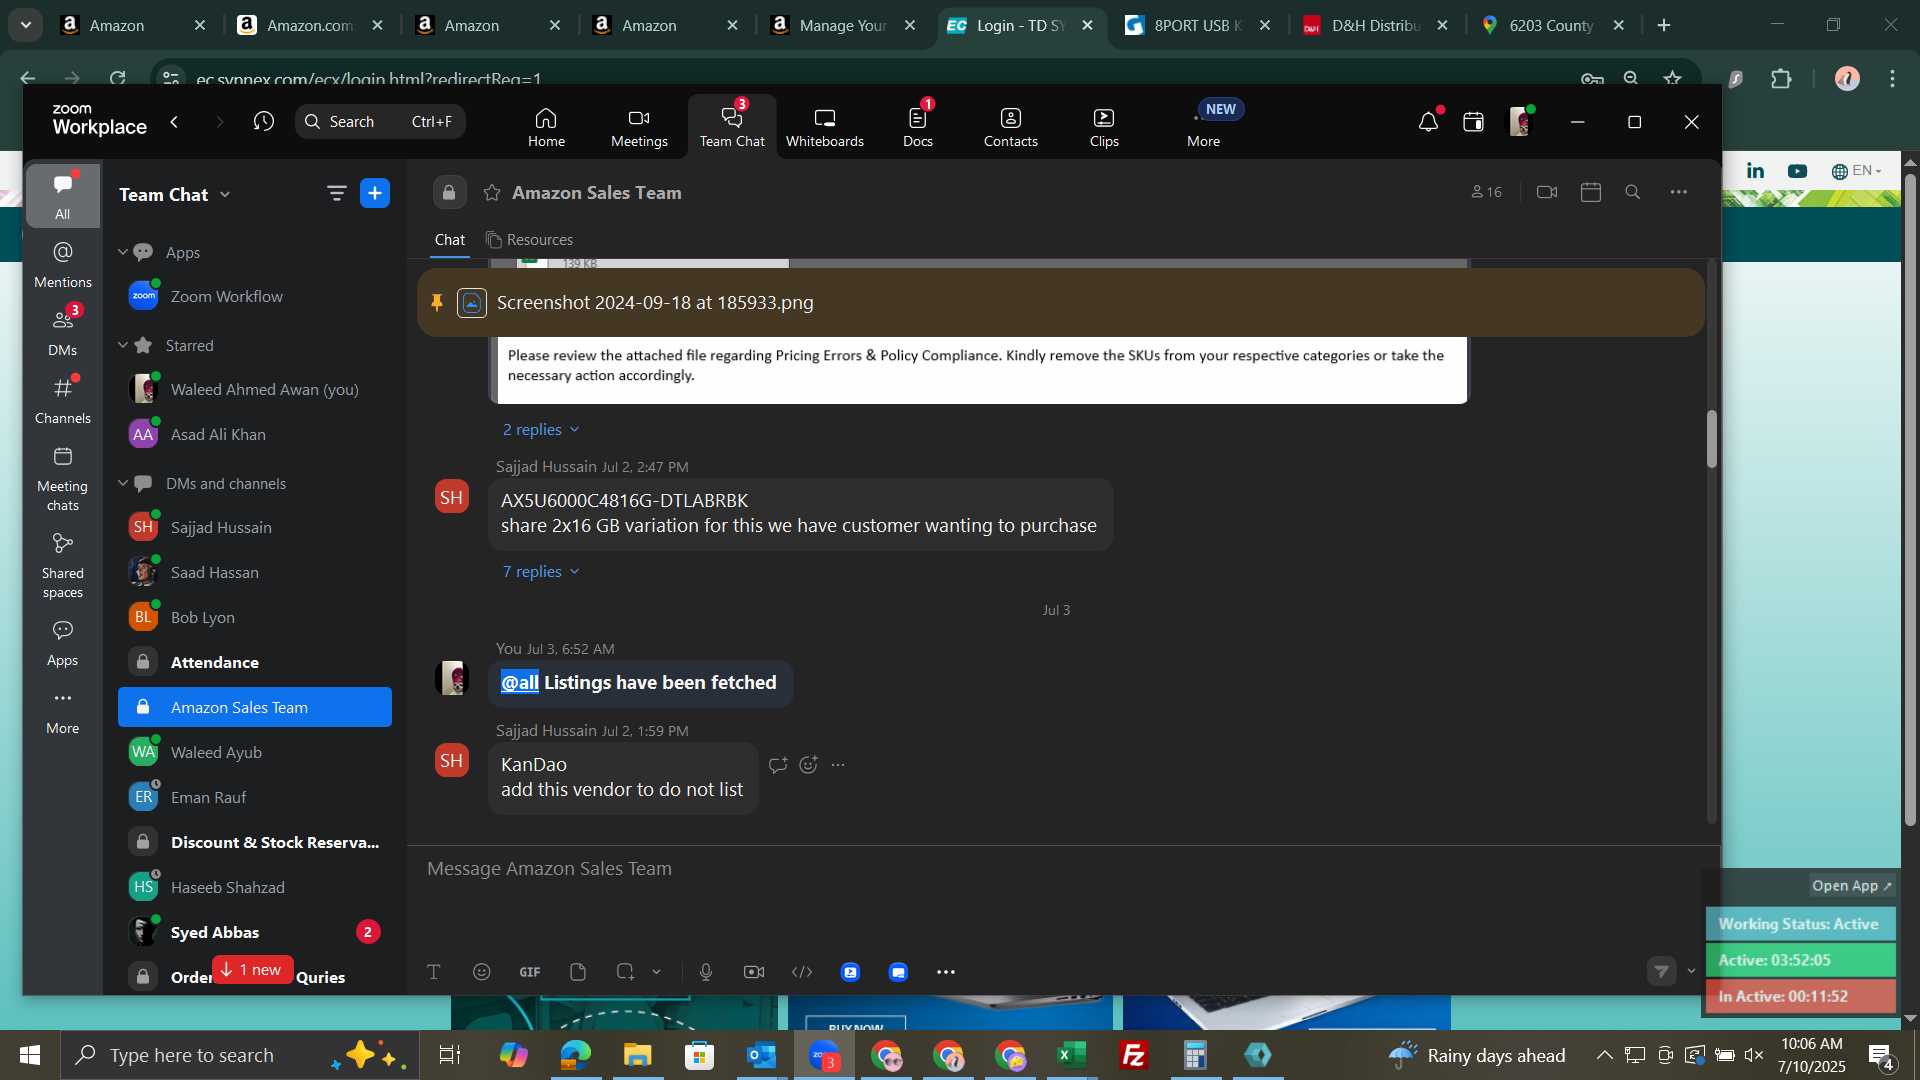Click the chat scrollbar thumb
Screen dimensions: 1920x1080
coord(1711,438)
